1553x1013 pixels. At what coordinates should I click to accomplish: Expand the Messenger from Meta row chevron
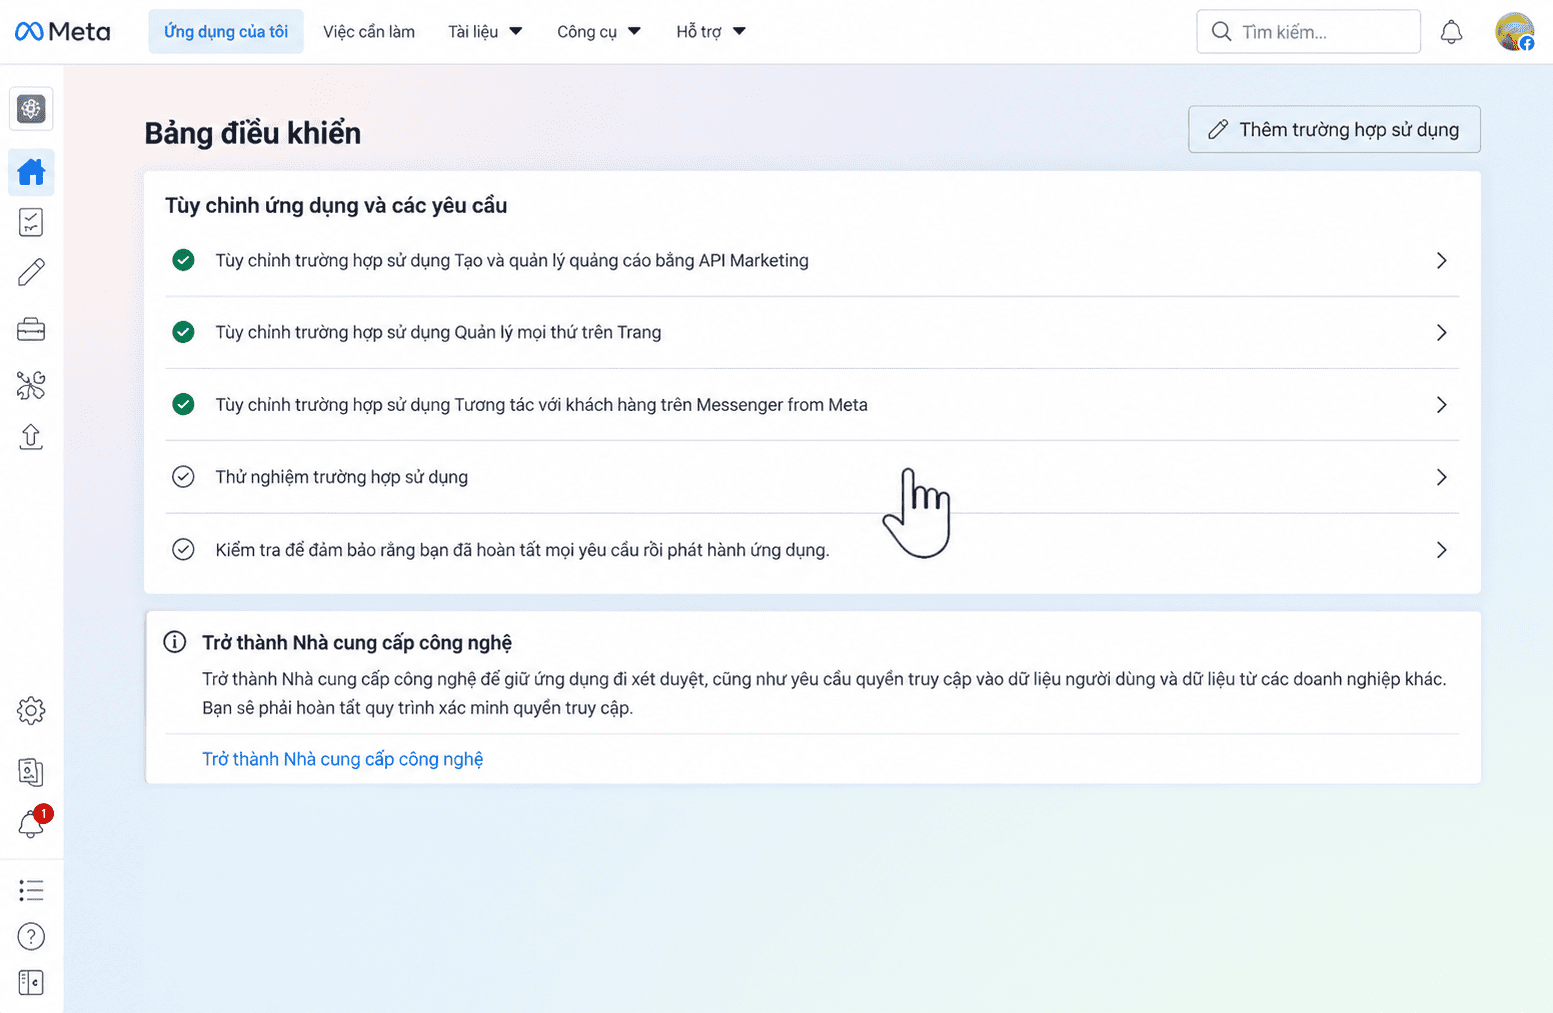pyautogui.click(x=1441, y=404)
